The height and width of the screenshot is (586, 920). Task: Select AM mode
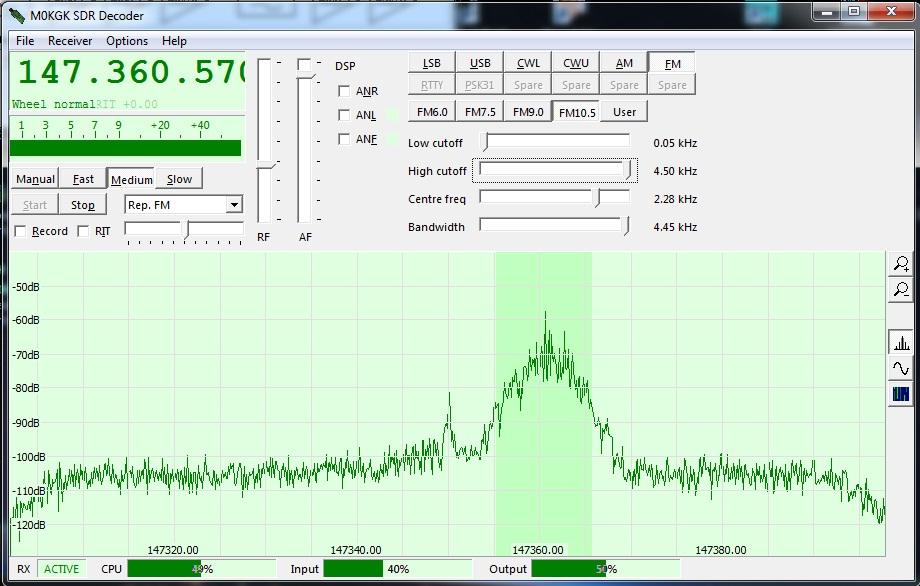(x=624, y=63)
